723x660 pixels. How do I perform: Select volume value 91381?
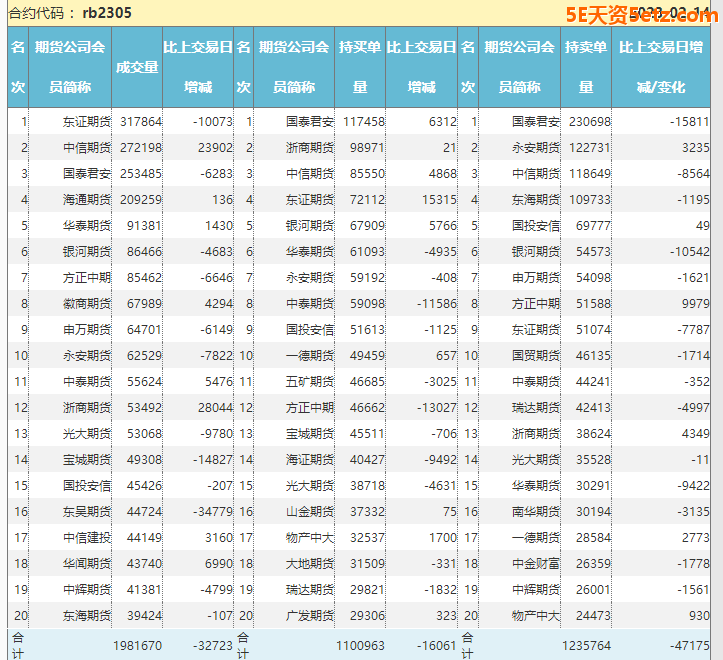[x=144, y=226]
